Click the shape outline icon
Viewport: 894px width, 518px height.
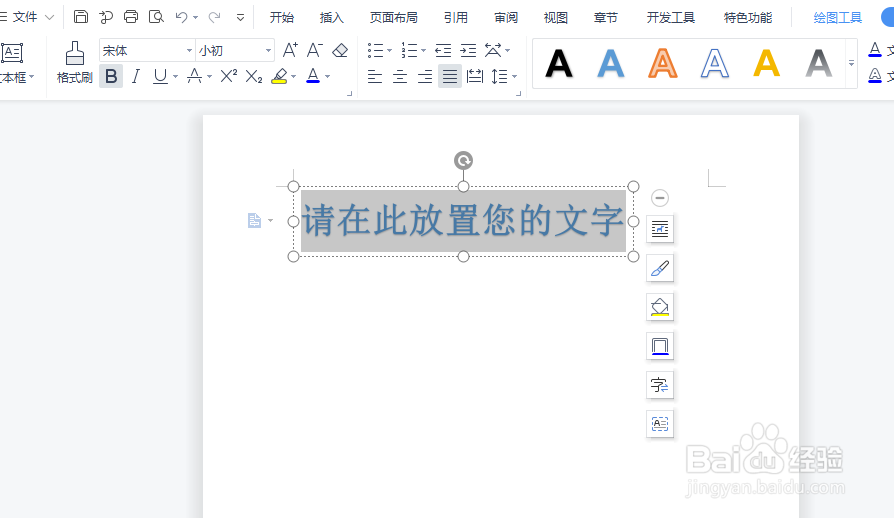coord(660,346)
